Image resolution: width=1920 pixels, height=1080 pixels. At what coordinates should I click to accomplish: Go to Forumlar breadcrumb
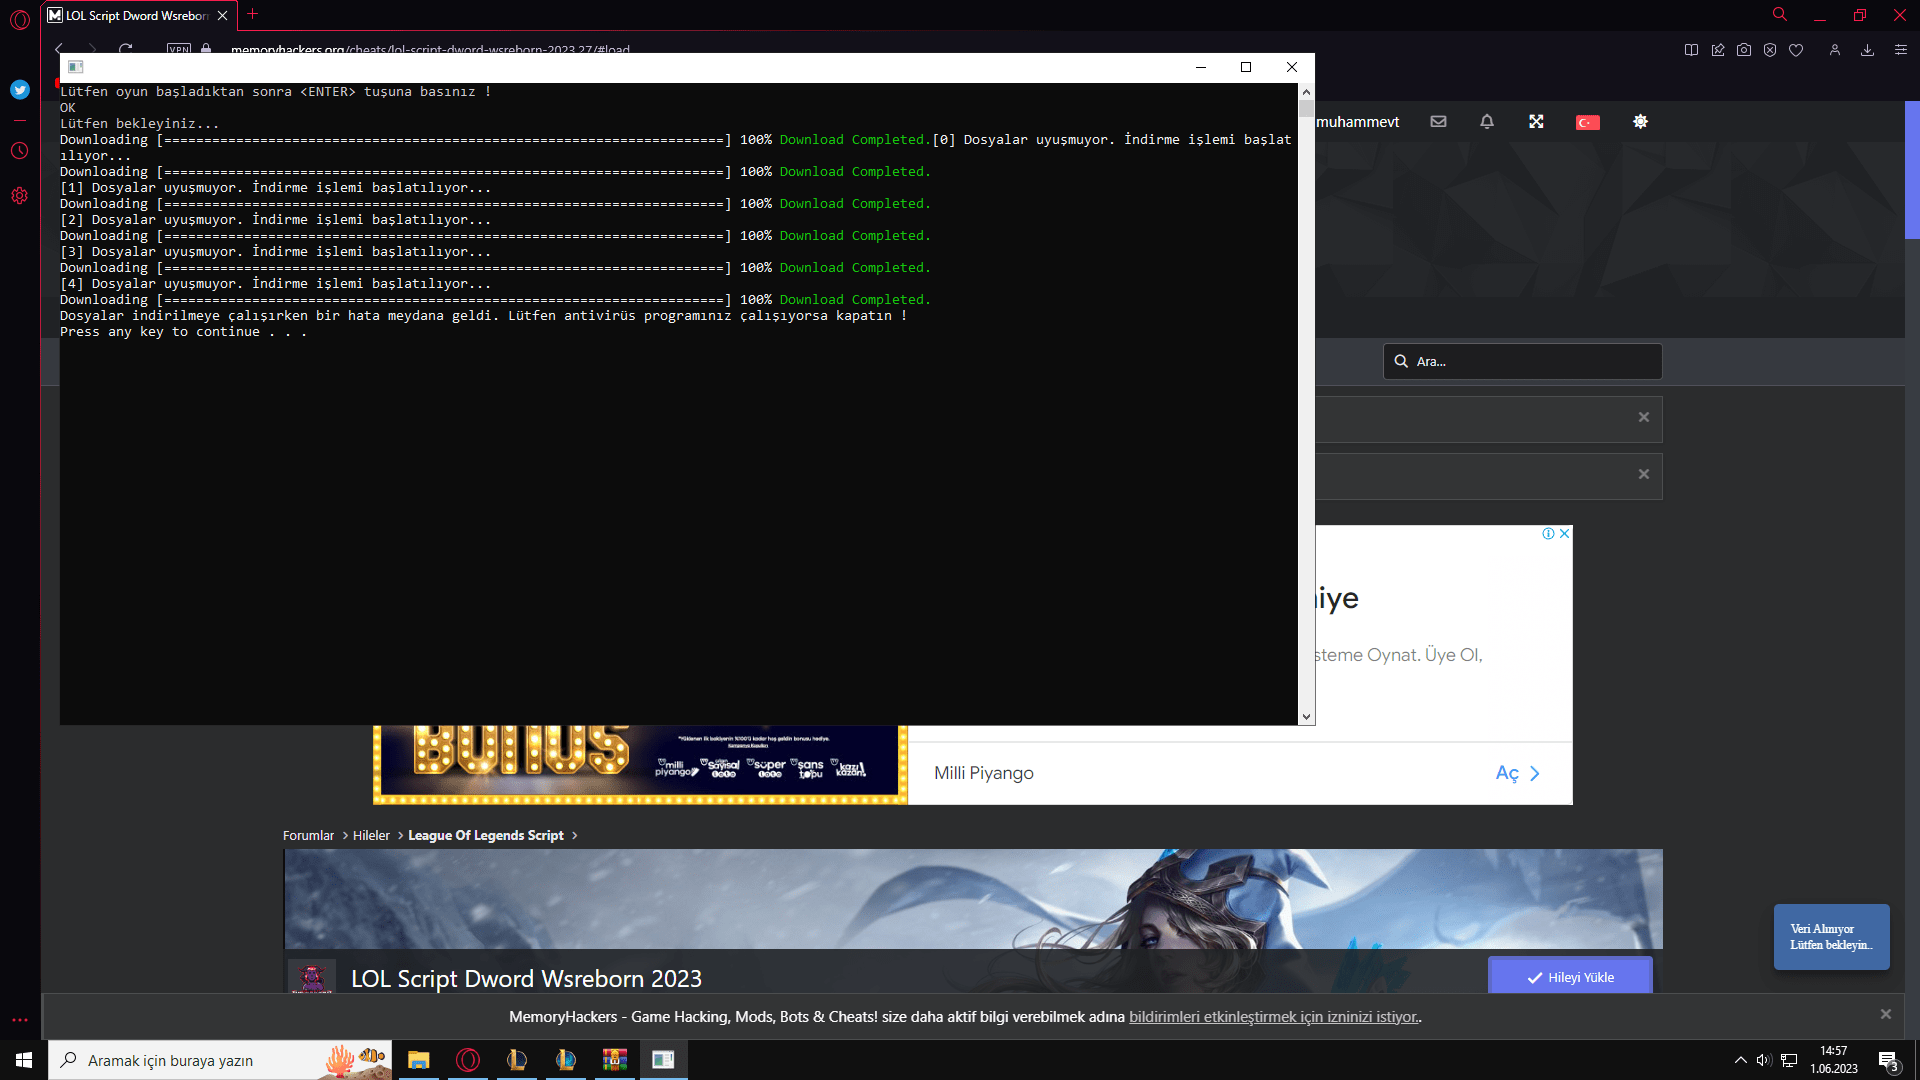pyautogui.click(x=308, y=836)
